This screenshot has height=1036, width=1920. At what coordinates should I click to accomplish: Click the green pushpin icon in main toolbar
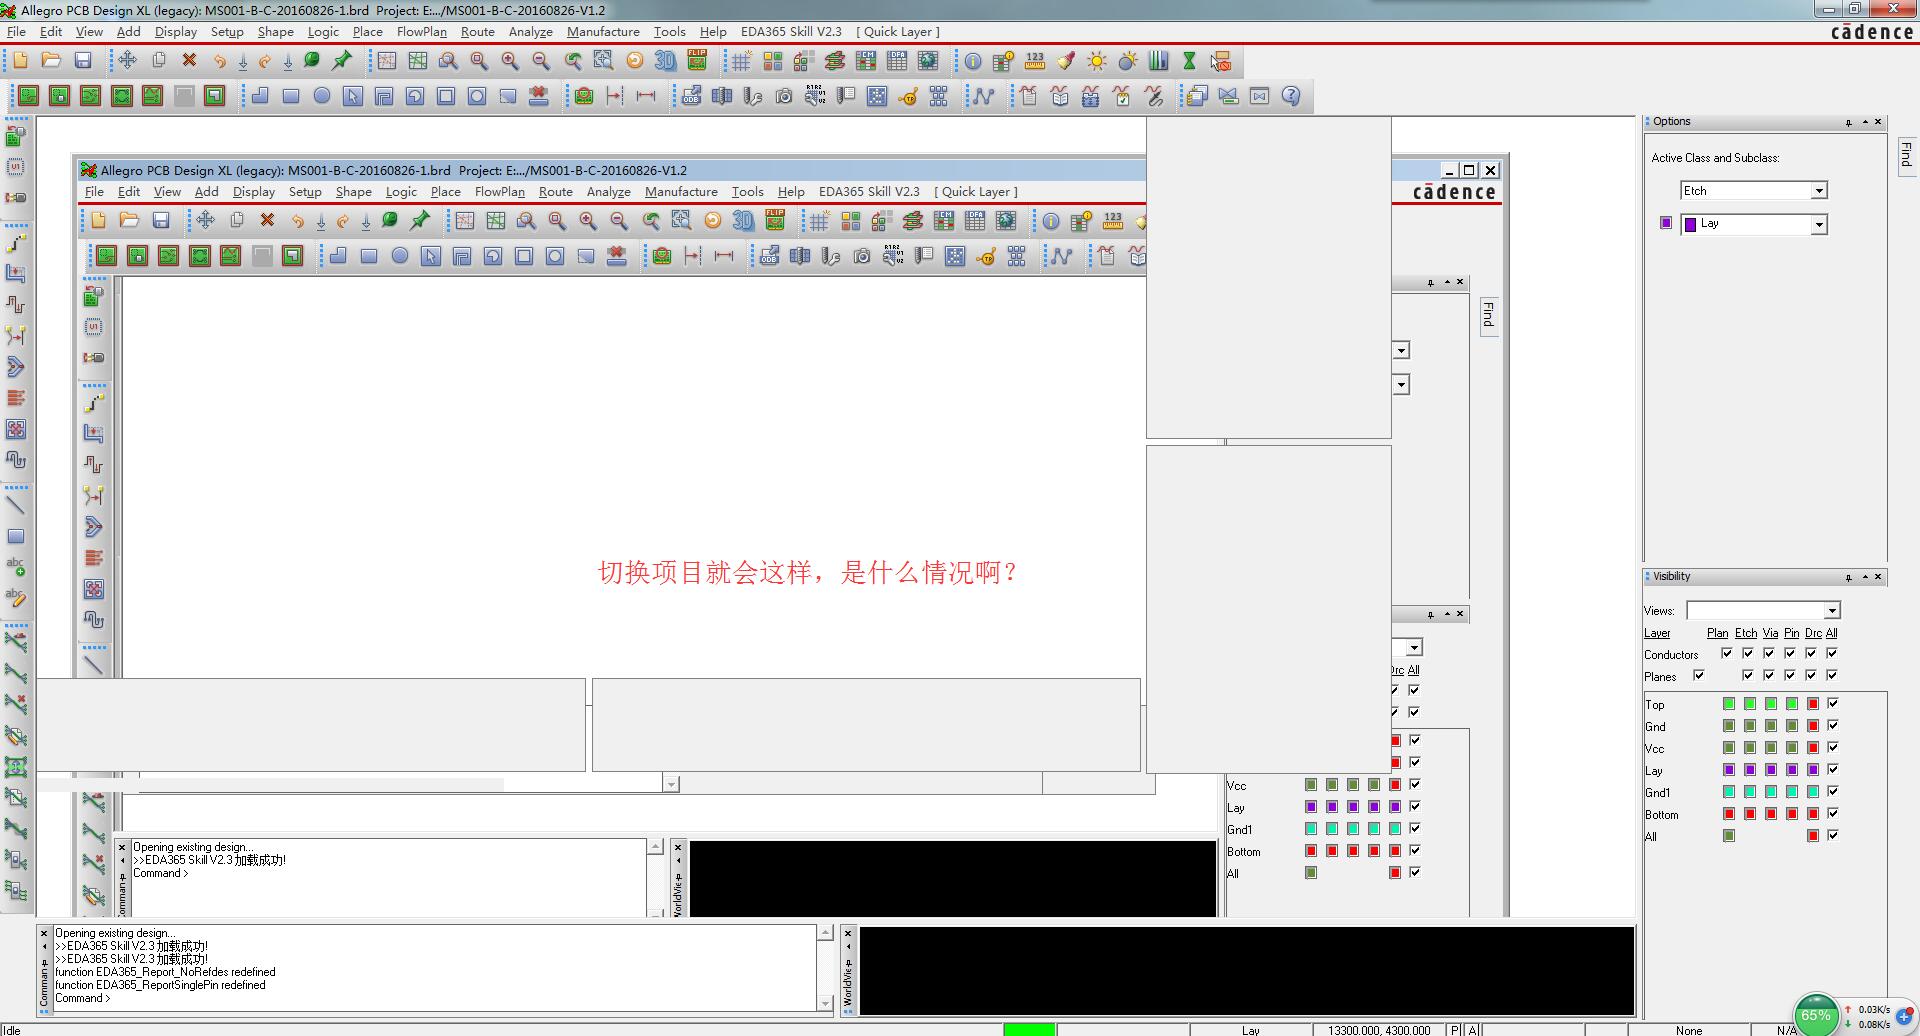tap(342, 61)
